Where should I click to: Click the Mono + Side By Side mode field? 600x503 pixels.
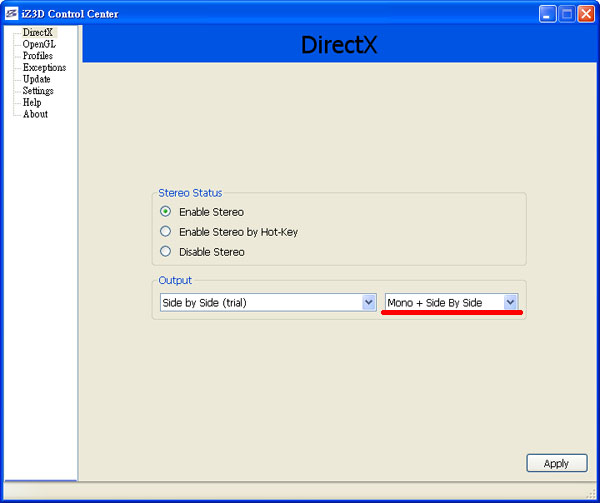coord(452,303)
